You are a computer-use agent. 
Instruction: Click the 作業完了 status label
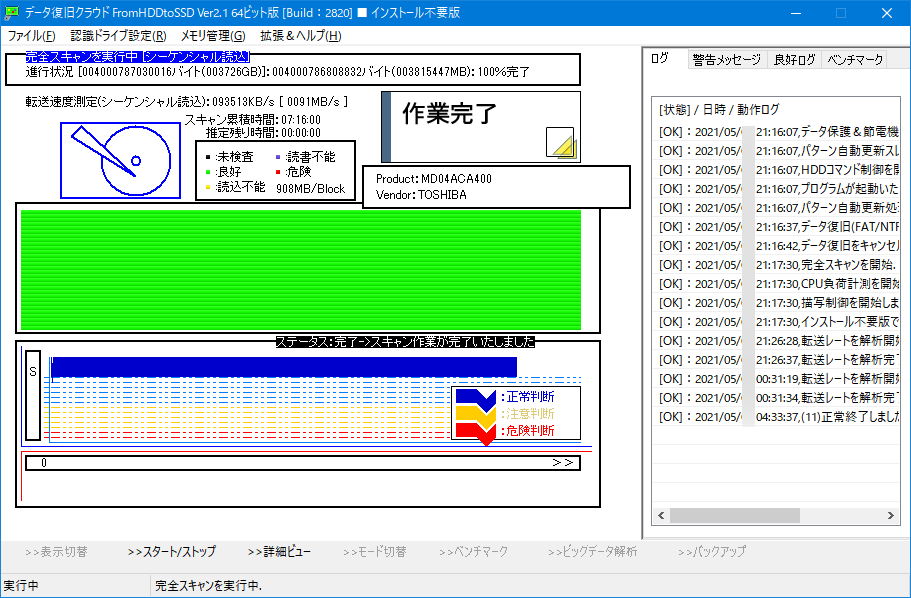point(450,114)
